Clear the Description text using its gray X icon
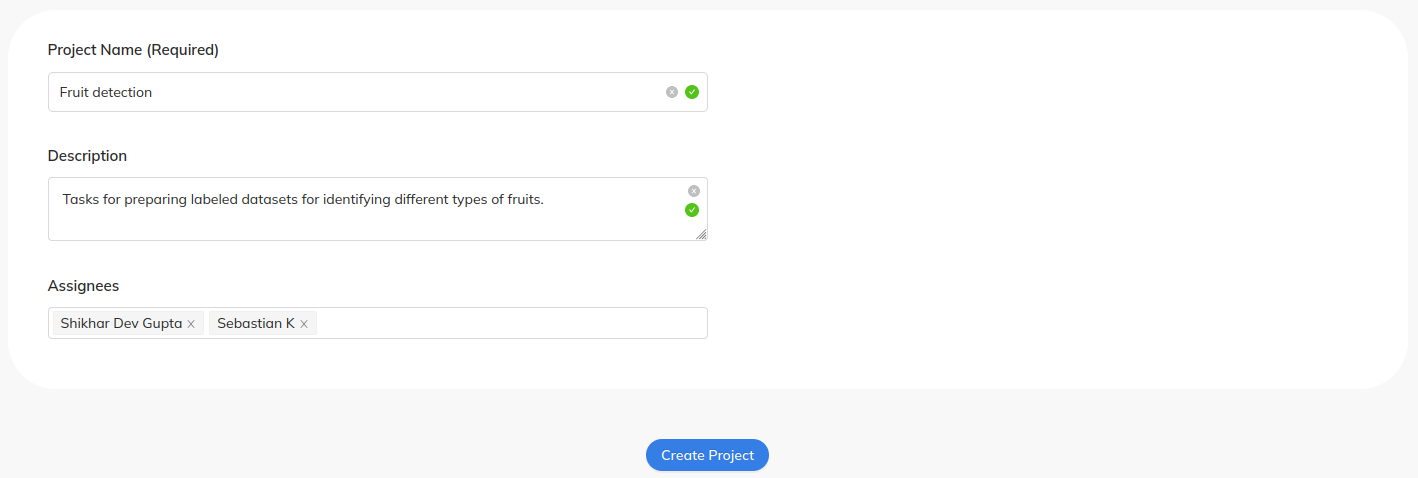Screen dimensions: 1418x478 tap(694, 191)
